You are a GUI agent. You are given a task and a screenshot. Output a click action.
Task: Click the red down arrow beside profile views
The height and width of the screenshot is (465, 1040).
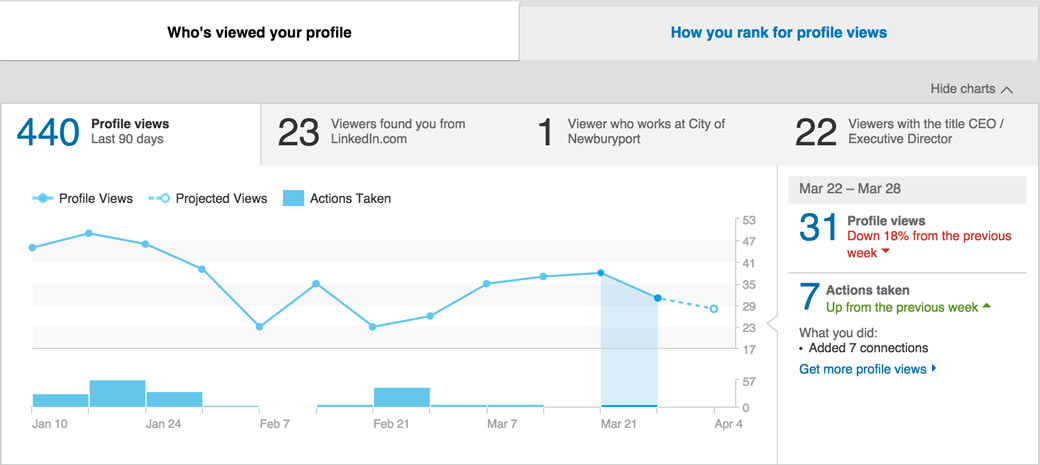coord(883,253)
